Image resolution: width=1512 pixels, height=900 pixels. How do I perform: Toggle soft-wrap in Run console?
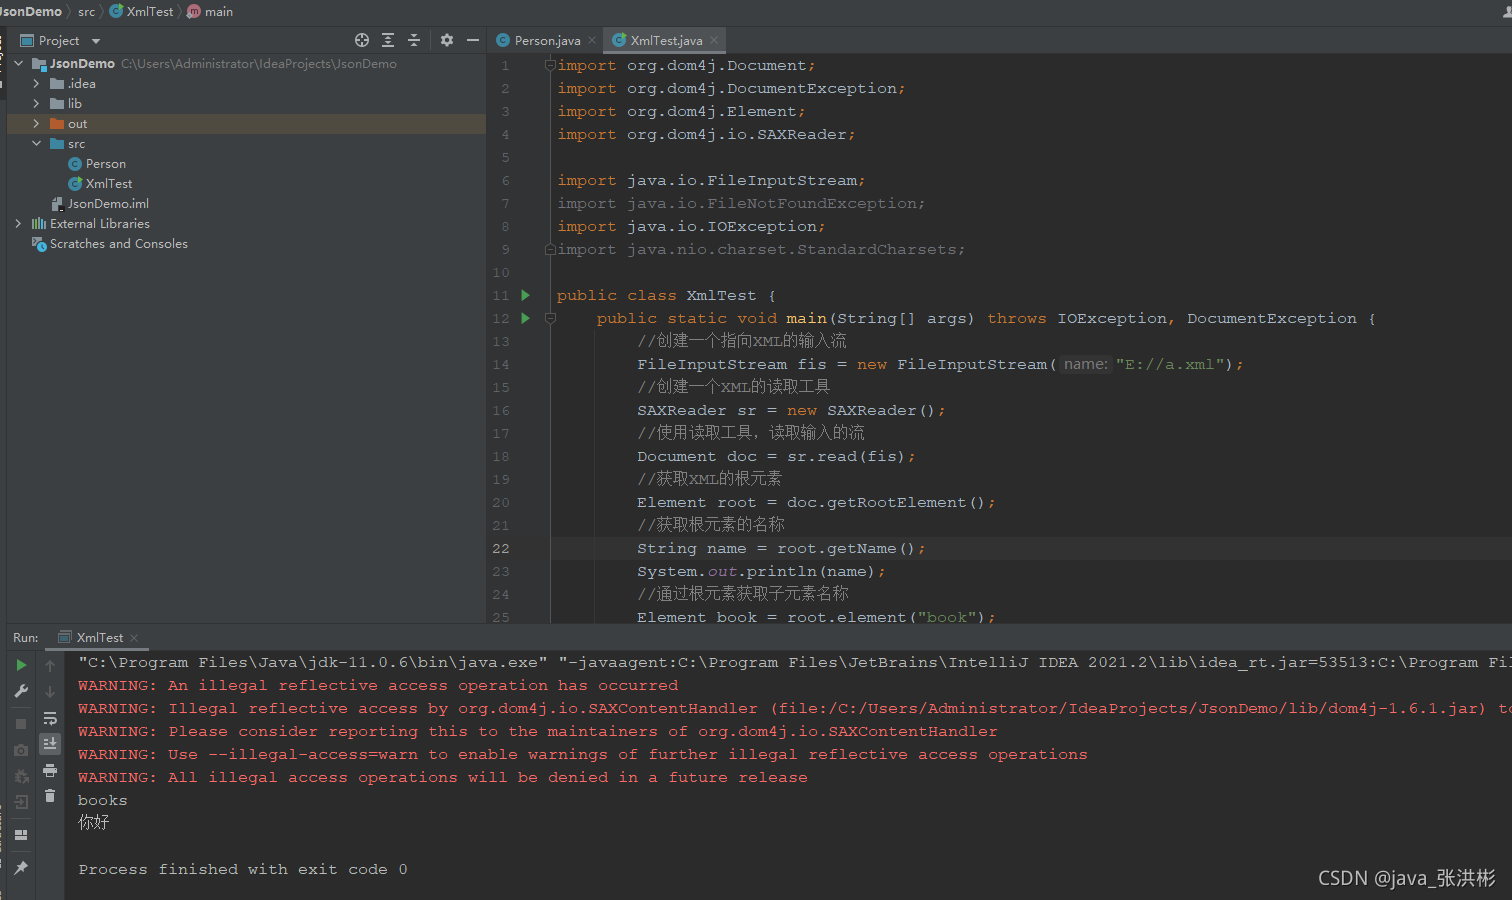click(50, 718)
